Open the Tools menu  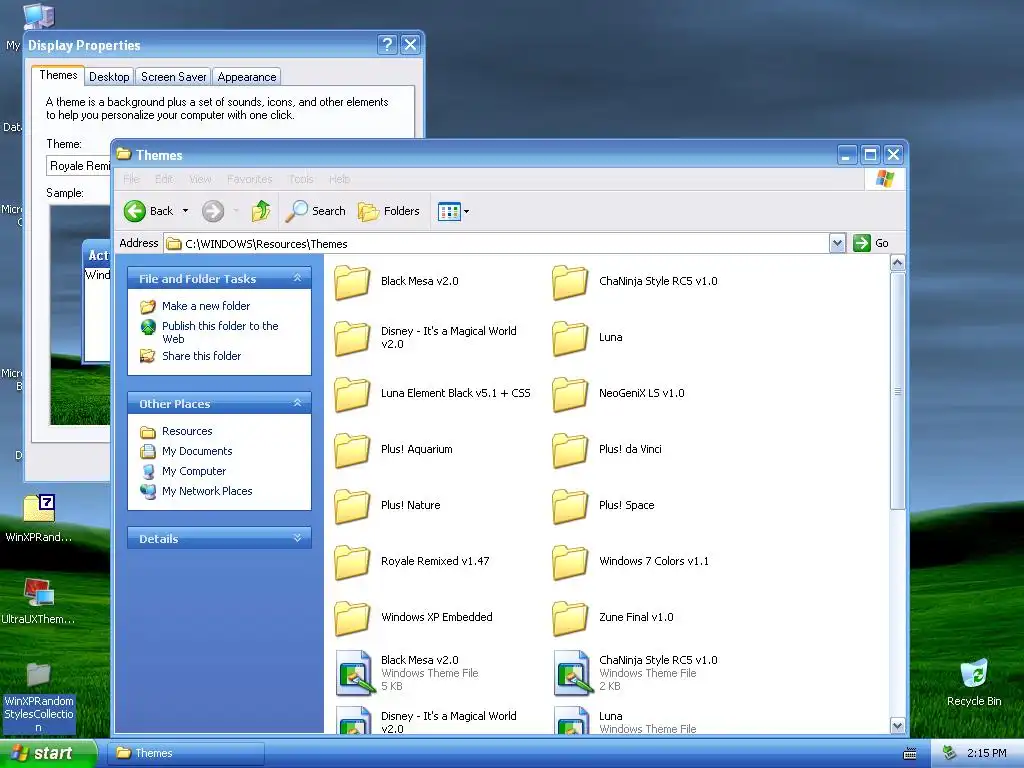pos(301,179)
